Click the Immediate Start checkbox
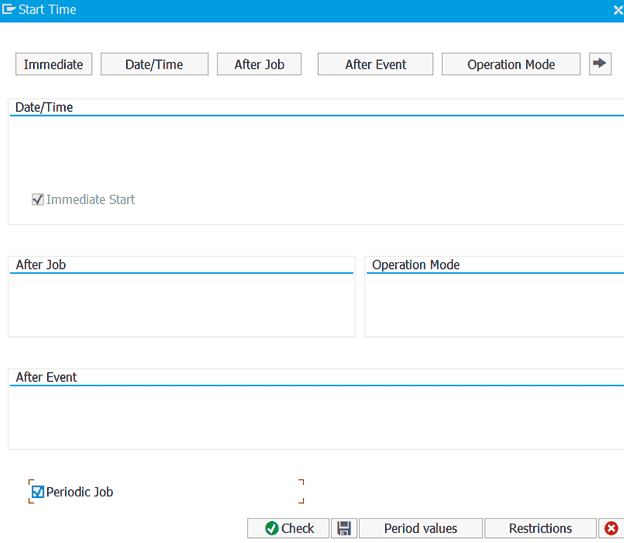 point(38,200)
